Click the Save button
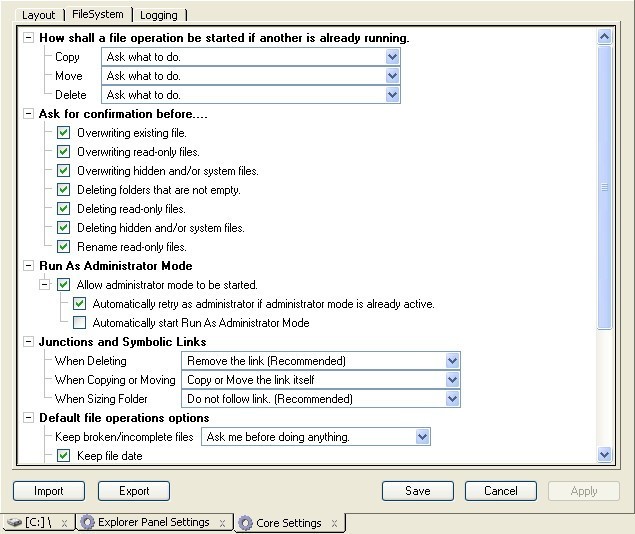 point(418,491)
